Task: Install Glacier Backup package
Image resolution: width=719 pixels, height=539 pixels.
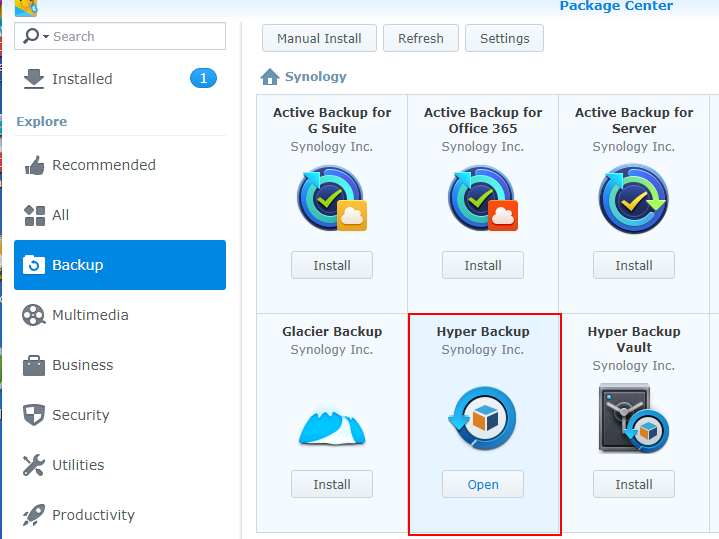Action: [x=332, y=484]
